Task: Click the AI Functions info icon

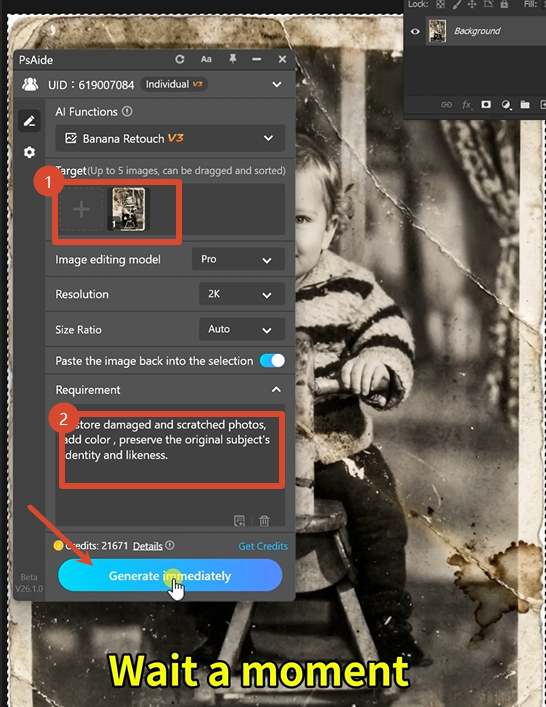Action: coord(127,111)
